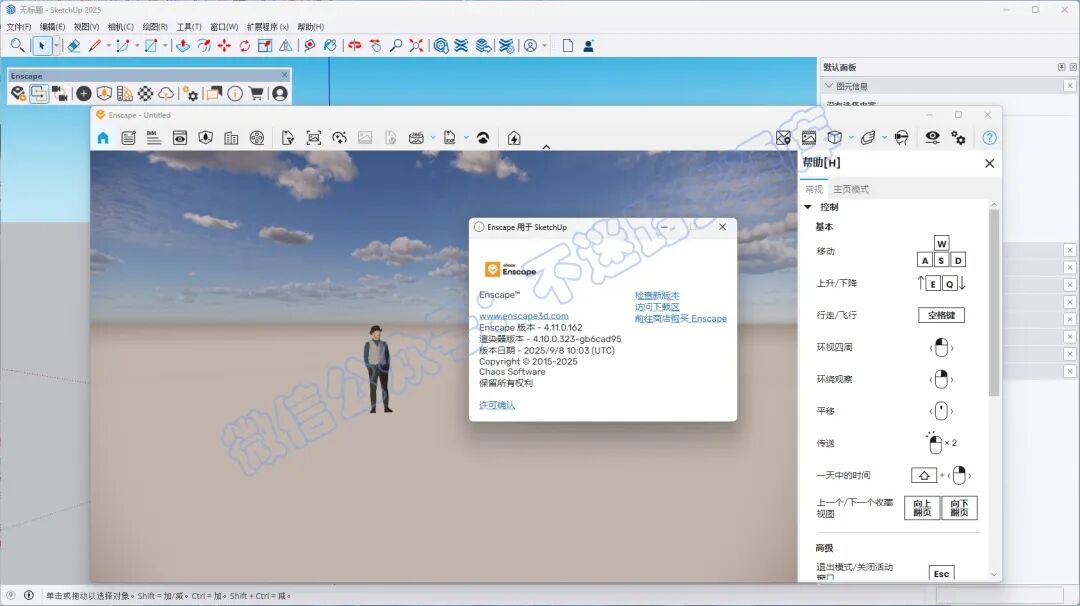Screen dimensions: 1080x606
Task: Open visual settings eye icon
Action: click(932, 137)
